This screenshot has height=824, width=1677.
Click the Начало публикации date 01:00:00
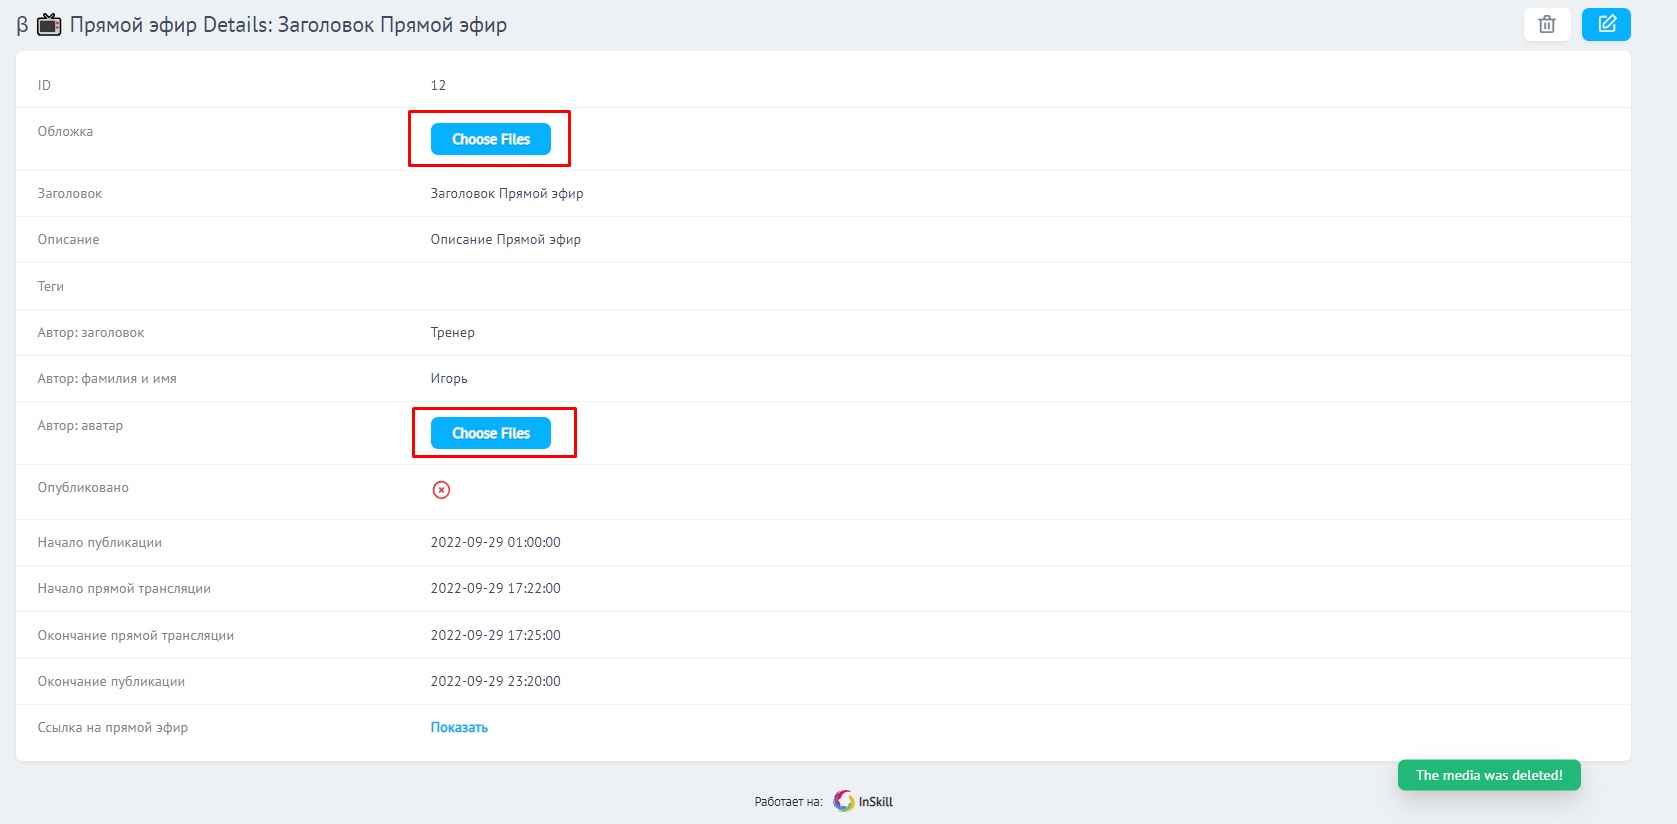click(495, 543)
